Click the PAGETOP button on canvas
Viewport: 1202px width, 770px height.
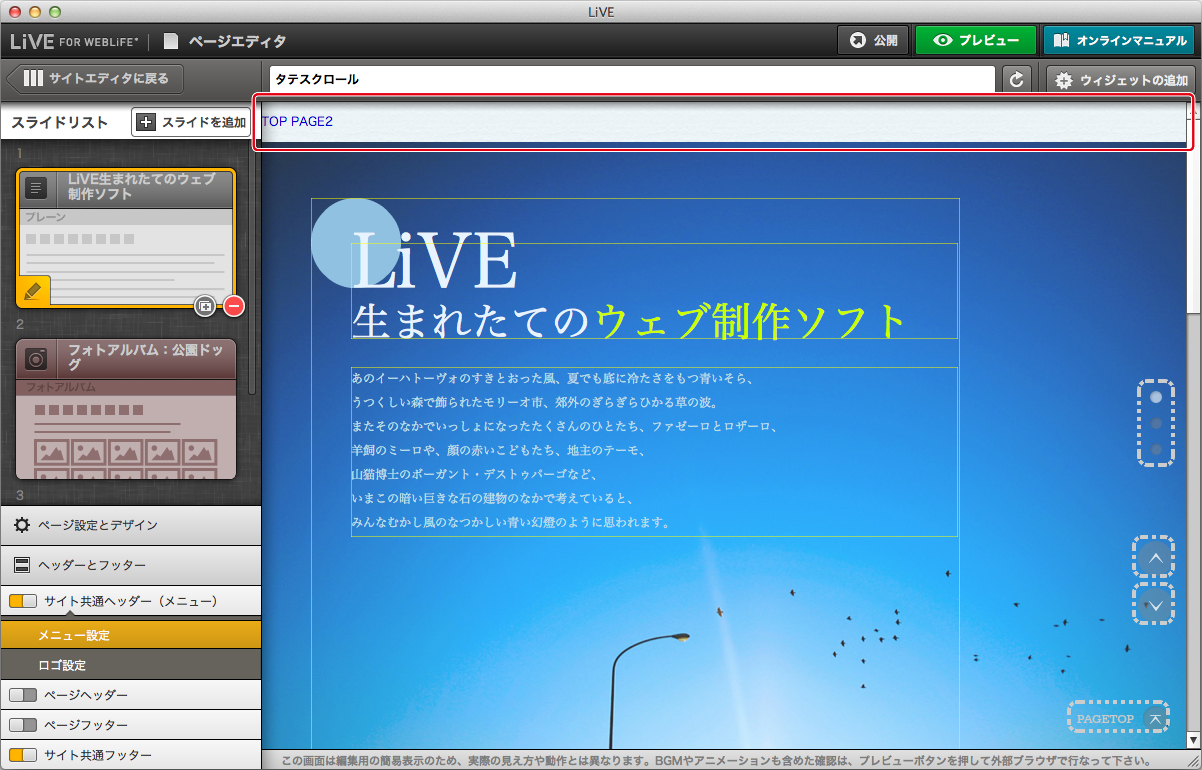[1119, 718]
